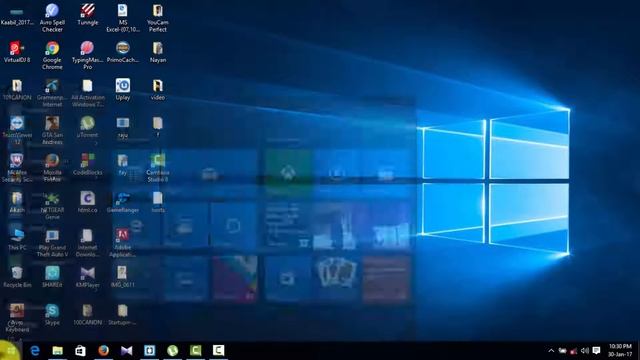
Task: Select the TeamViewer 12 desktop icon
Action: pos(17,130)
